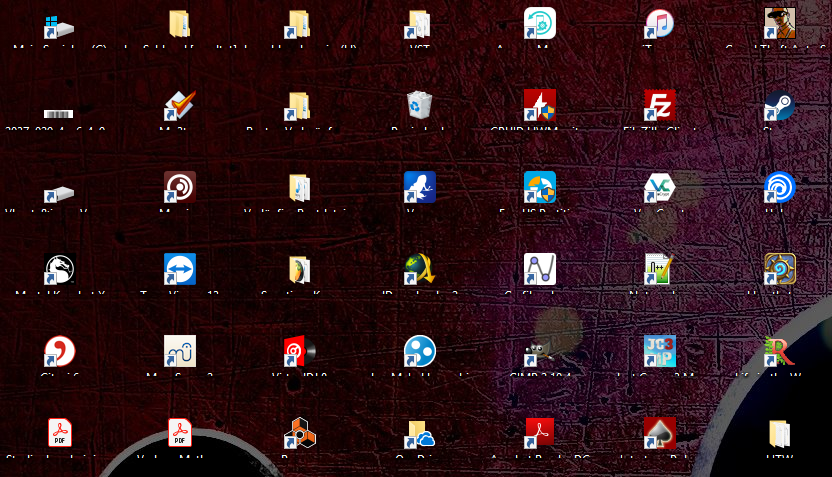Image resolution: width=832 pixels, height=477 pixels.
Task: Launch iTunes from the desktop
Action: click(659, 24)
